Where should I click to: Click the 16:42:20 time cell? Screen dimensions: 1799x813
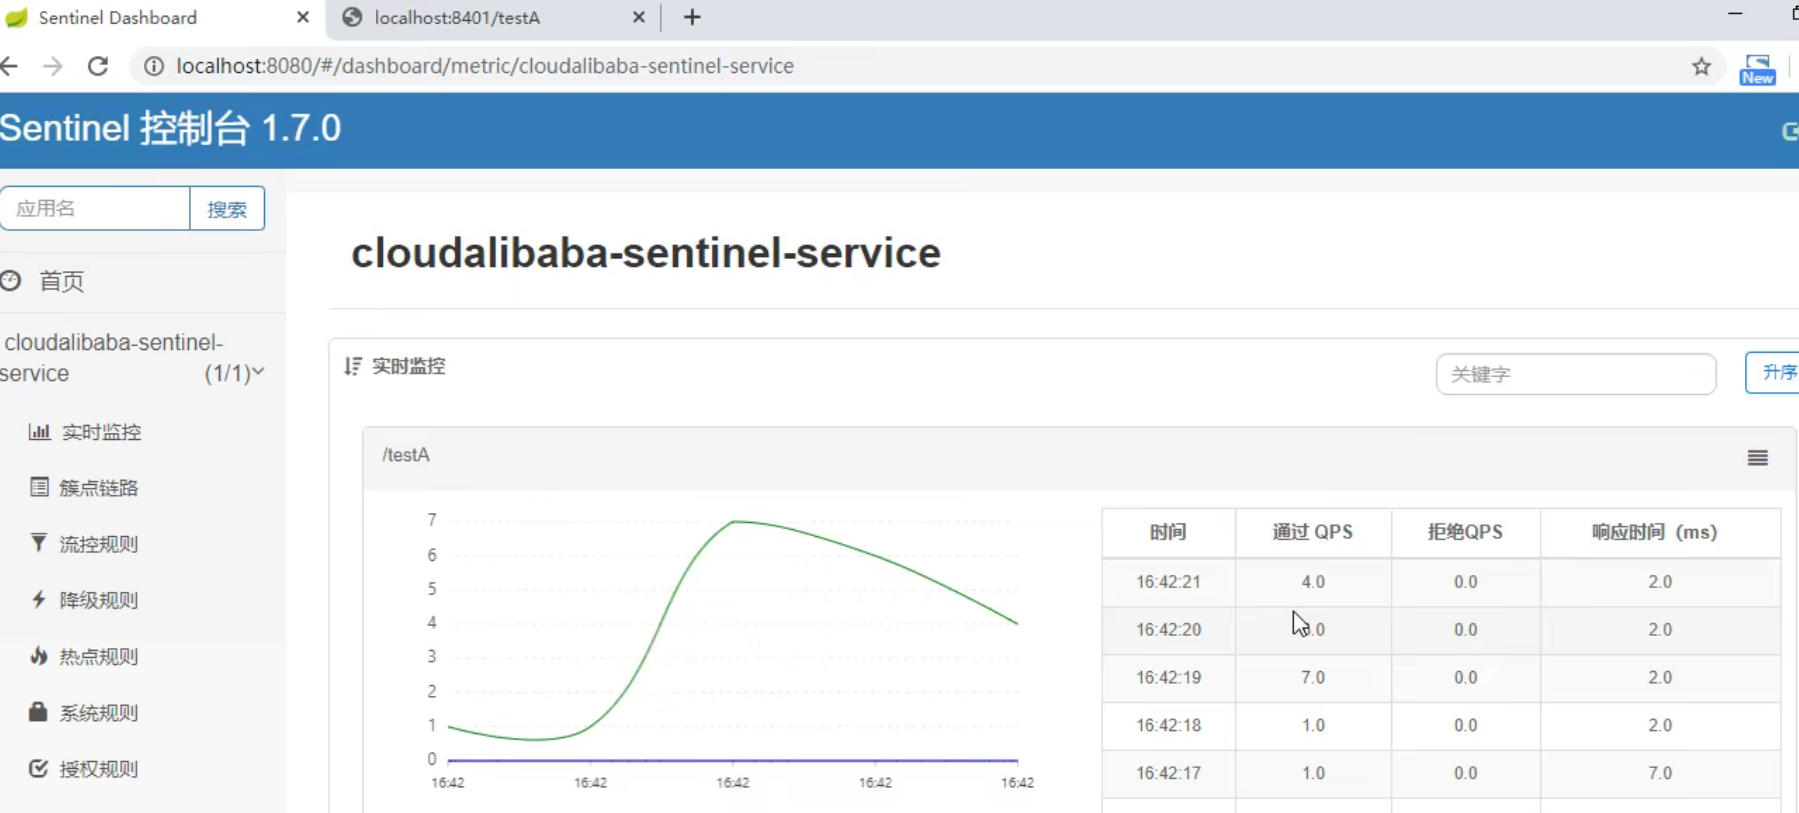1168,629
